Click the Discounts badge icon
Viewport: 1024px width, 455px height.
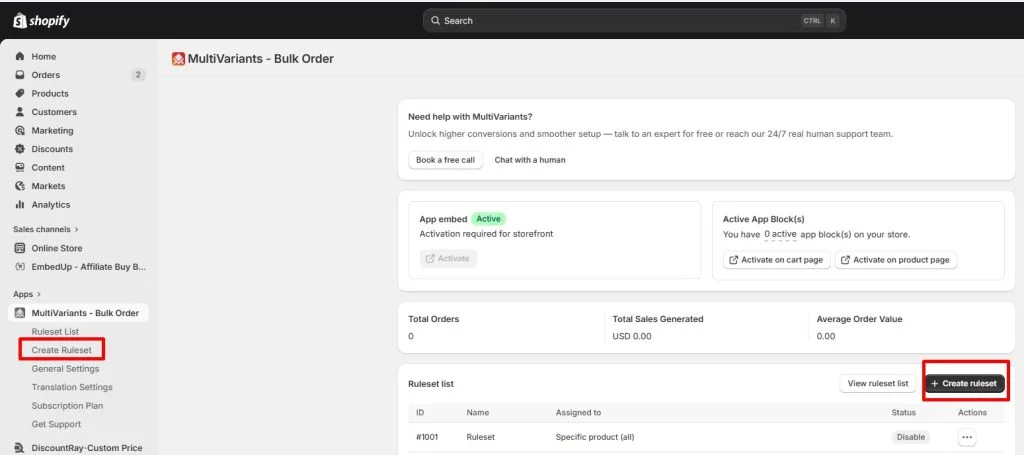(20, 149)
